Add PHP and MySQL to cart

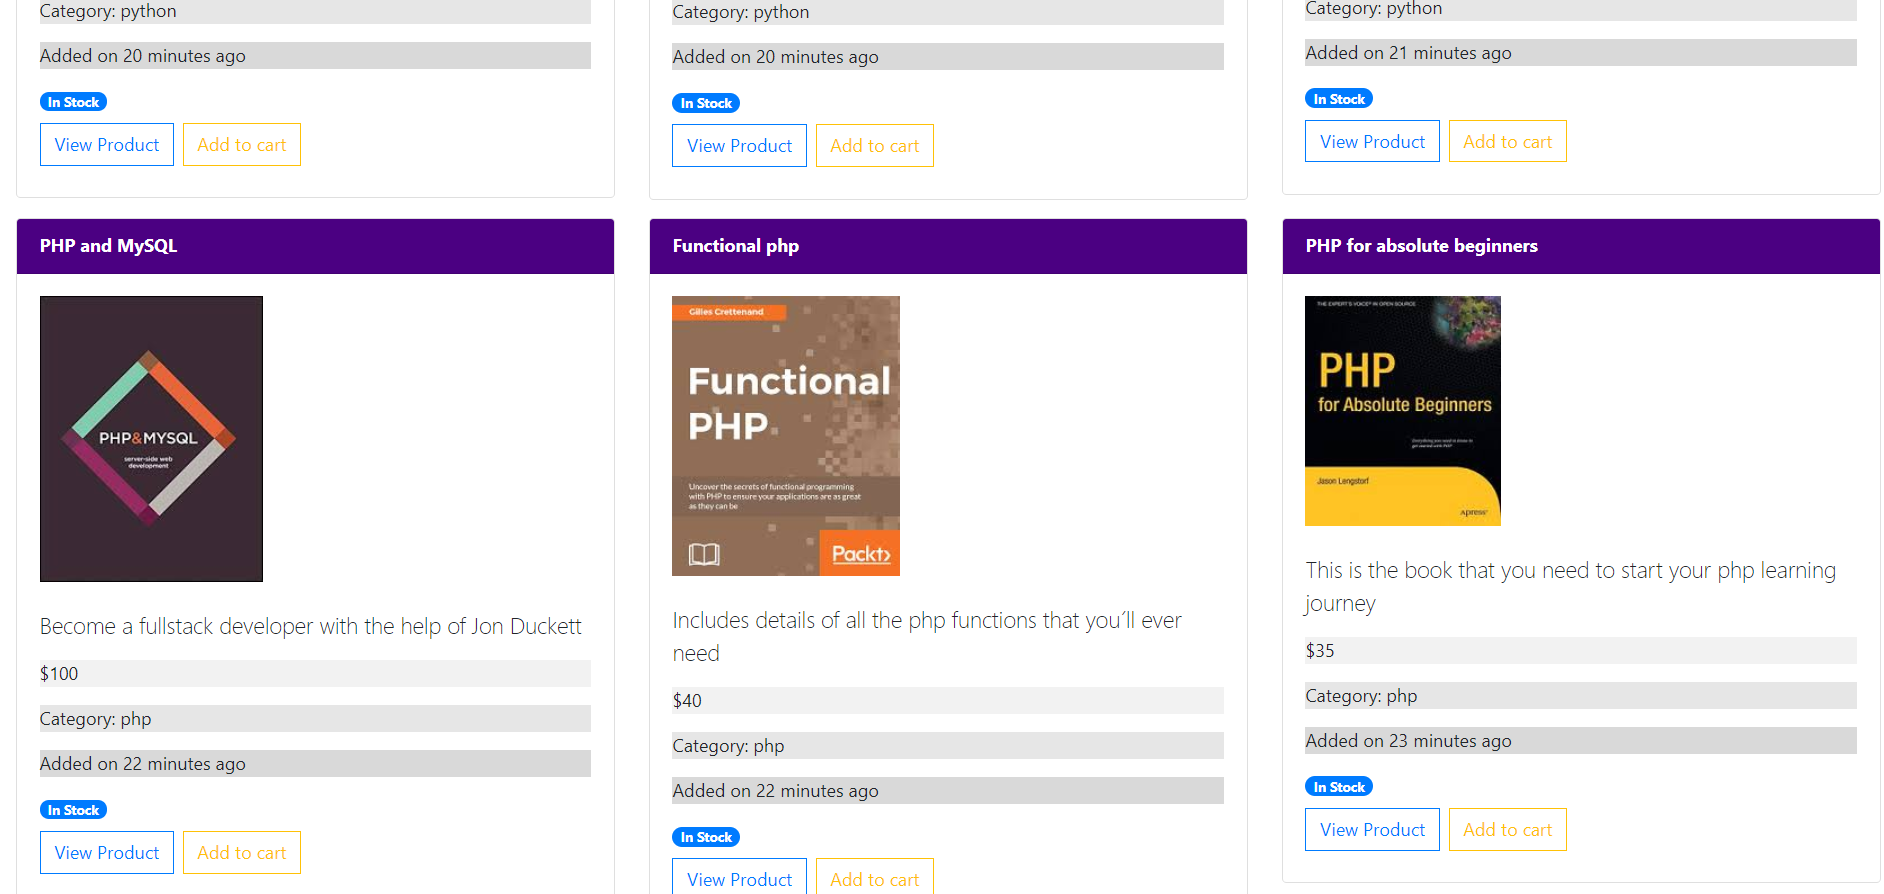241,852
